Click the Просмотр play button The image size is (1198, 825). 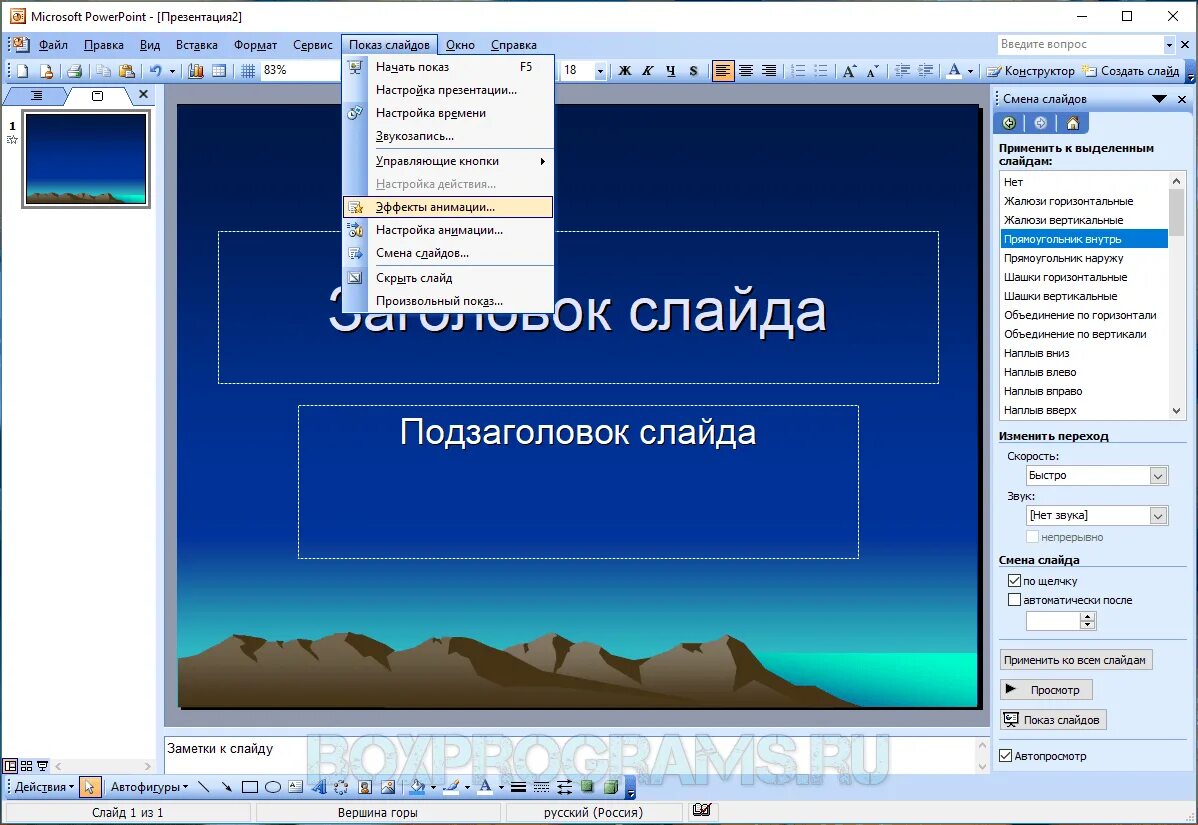click(1046, 690)
